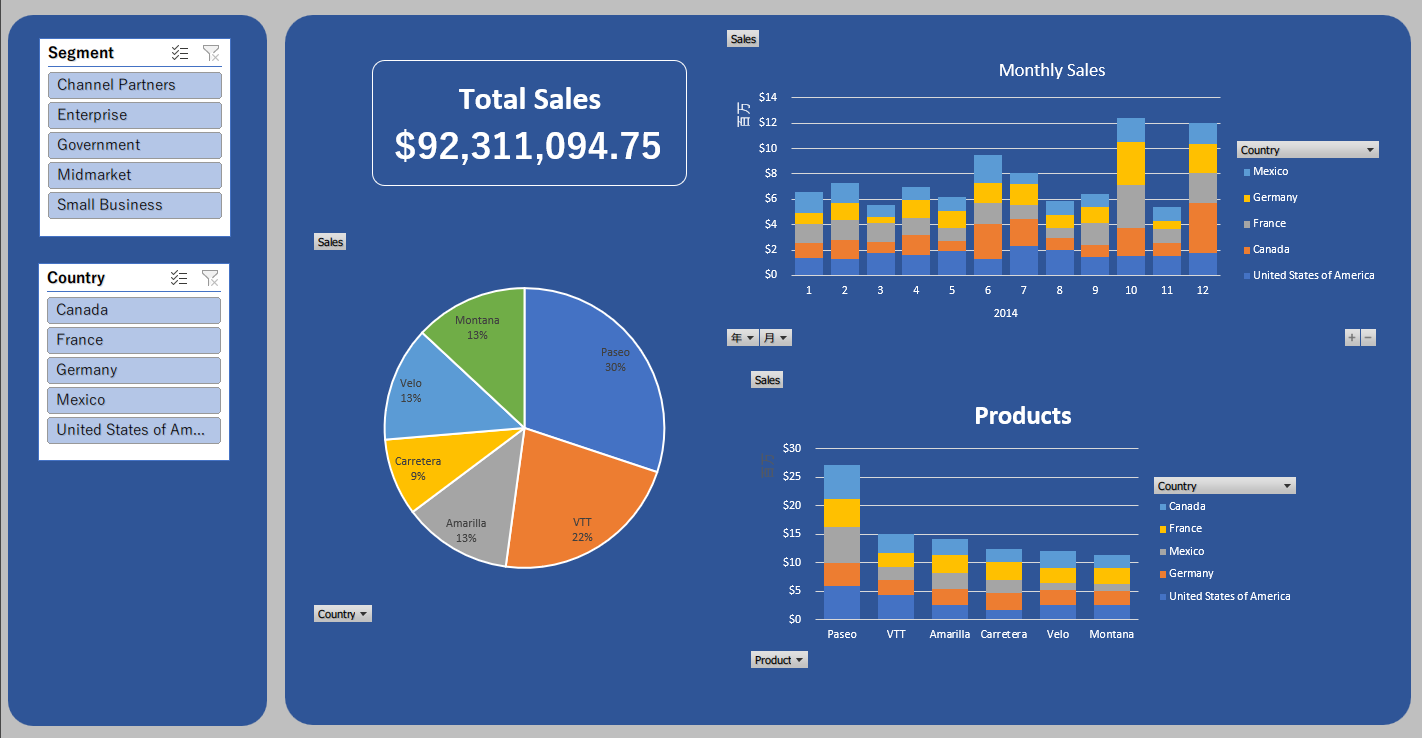Viewport: 1422px width, 738px height.
Task: Open the Country field button below the pie chart
Action: [343, 614]
